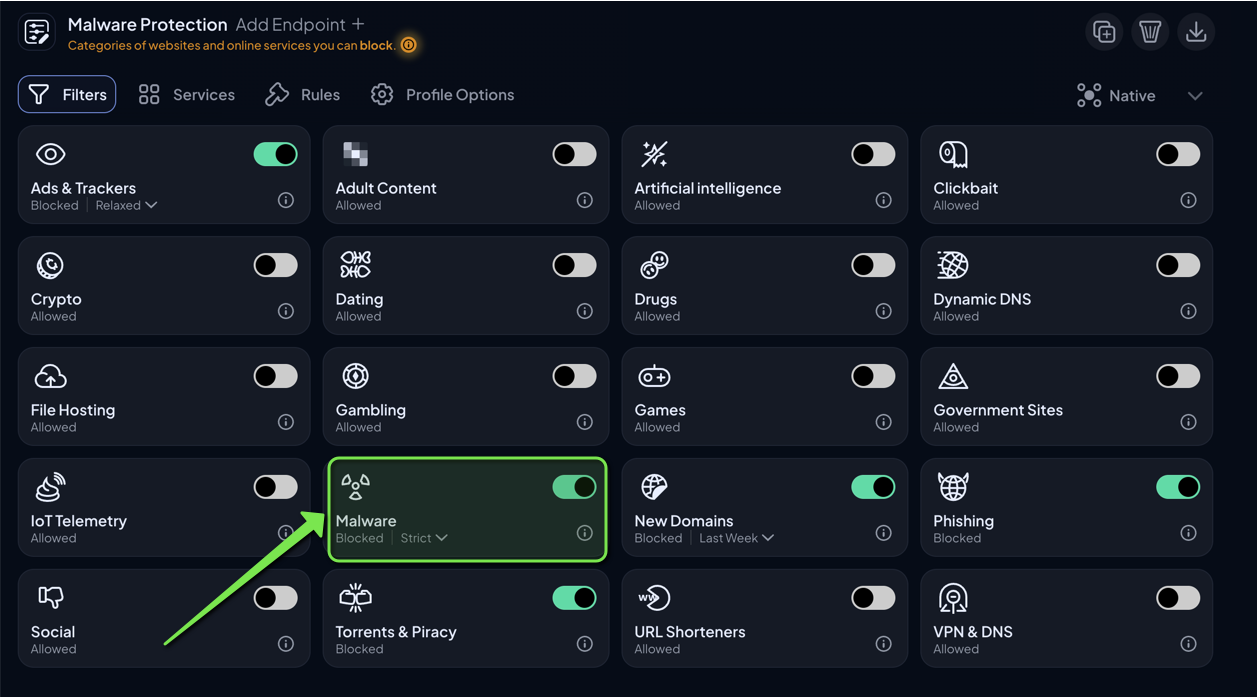Show info for Artificial intelligence filter
This screenshot has width=1257, height=697.
point(884,200)
